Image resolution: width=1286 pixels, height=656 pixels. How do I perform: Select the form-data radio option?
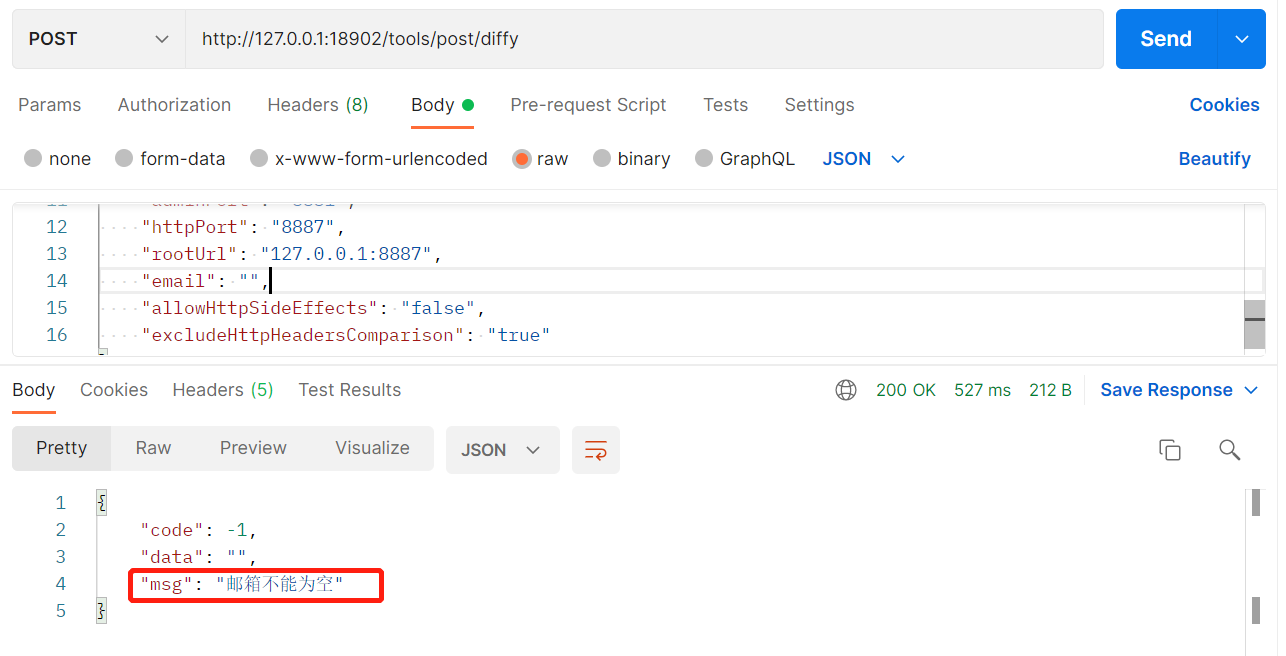tap(124, 158)
